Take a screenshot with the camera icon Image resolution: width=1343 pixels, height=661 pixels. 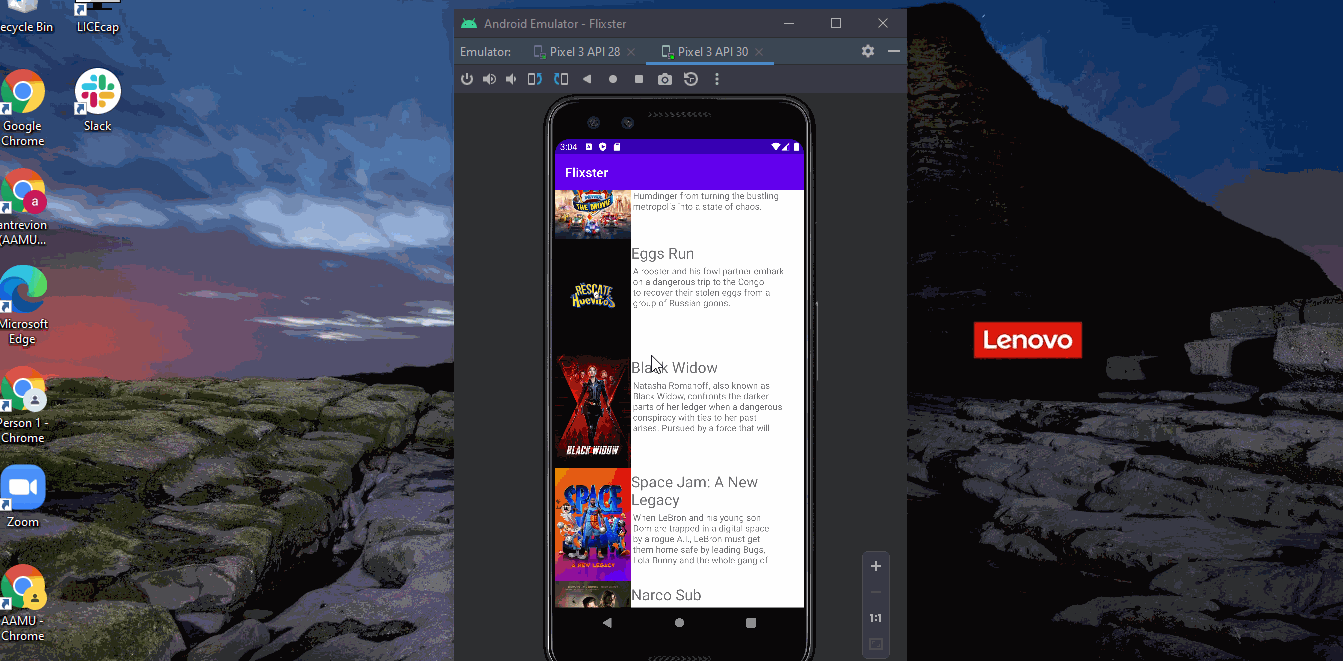click(664, 79)
